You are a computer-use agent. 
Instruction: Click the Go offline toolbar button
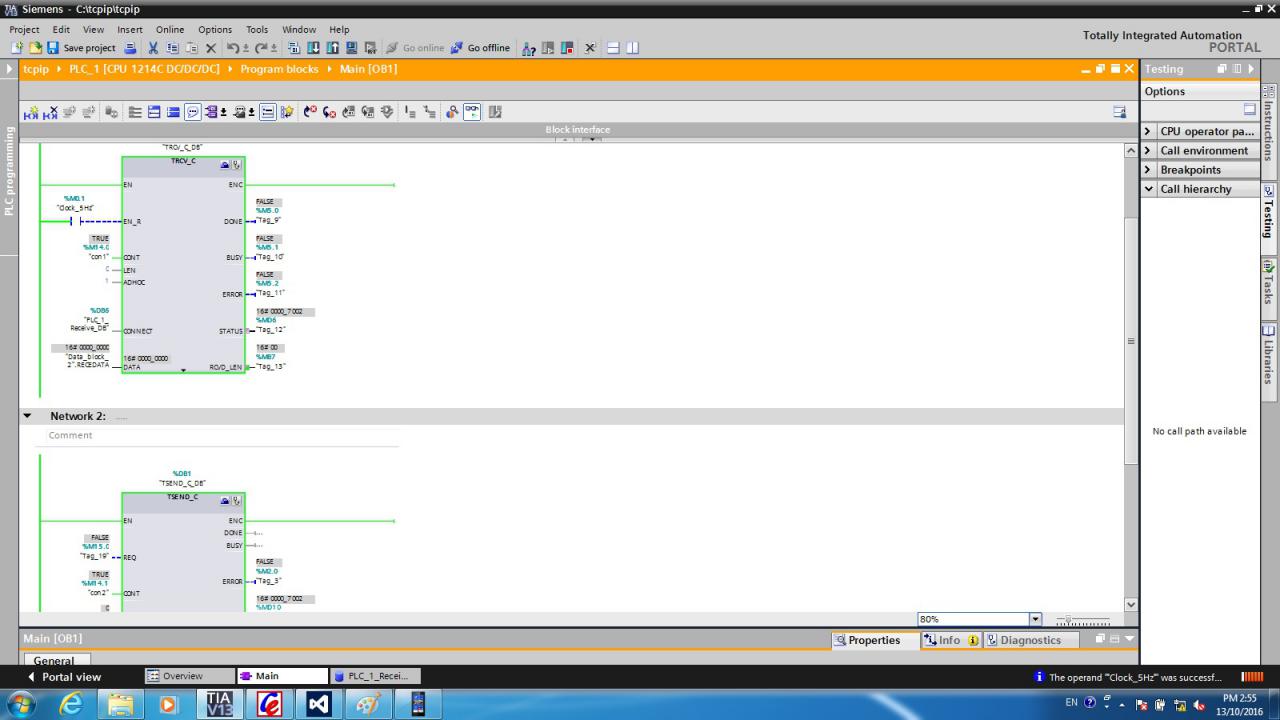click(x=480, y=48)
